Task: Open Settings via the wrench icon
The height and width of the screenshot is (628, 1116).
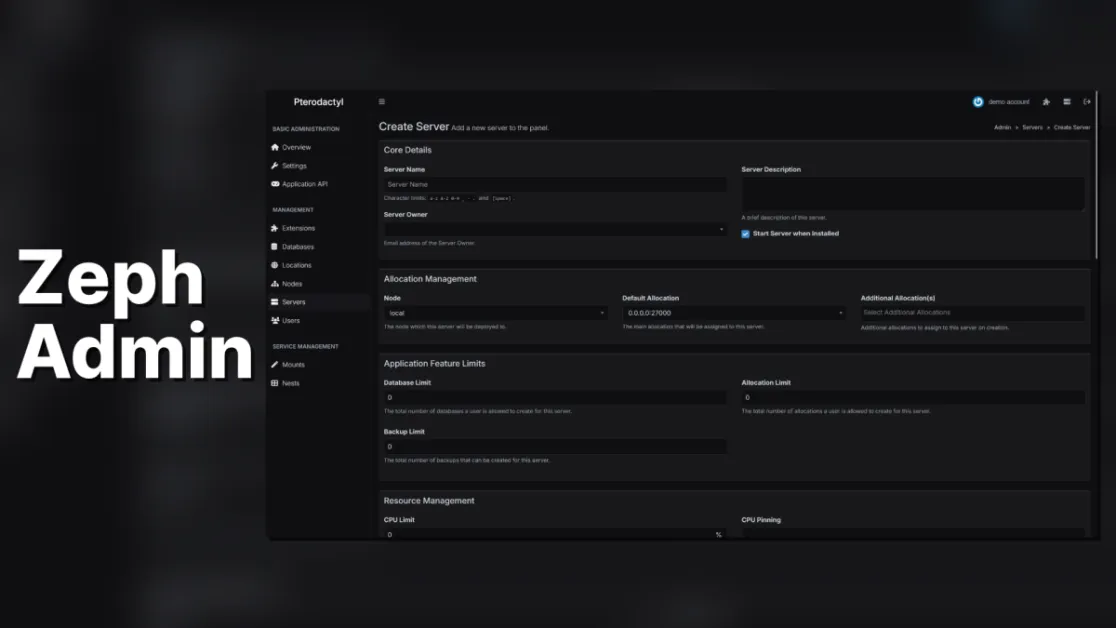Action: [275, 166]
